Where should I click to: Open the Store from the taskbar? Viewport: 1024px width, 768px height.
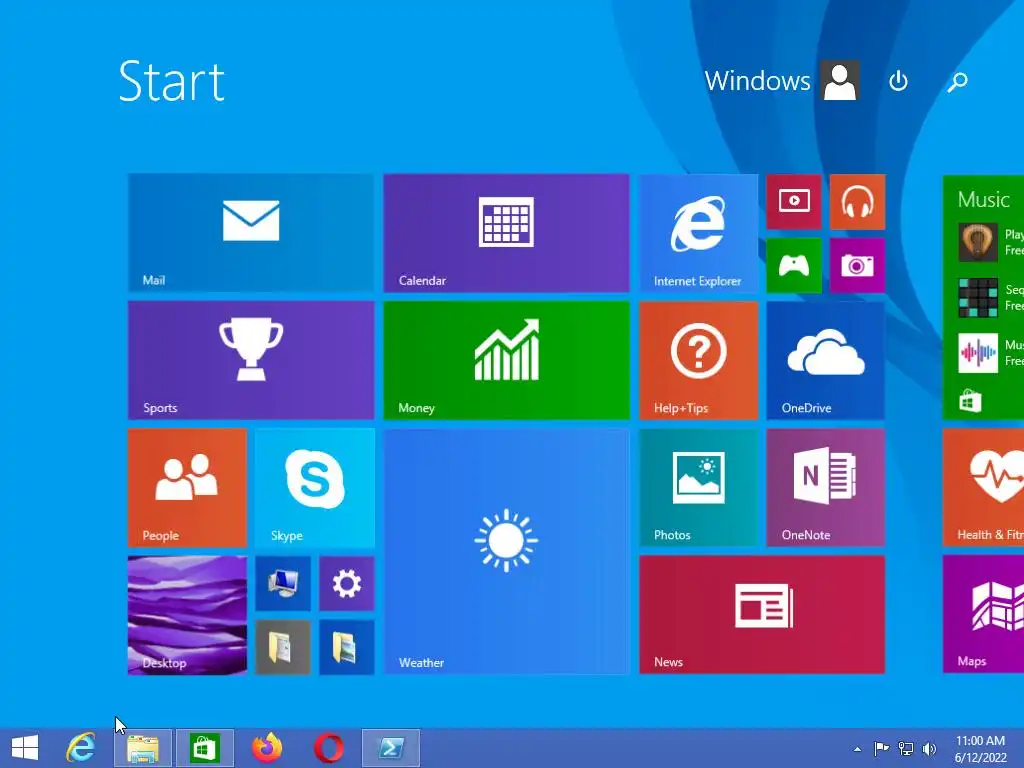pos(204,748)
